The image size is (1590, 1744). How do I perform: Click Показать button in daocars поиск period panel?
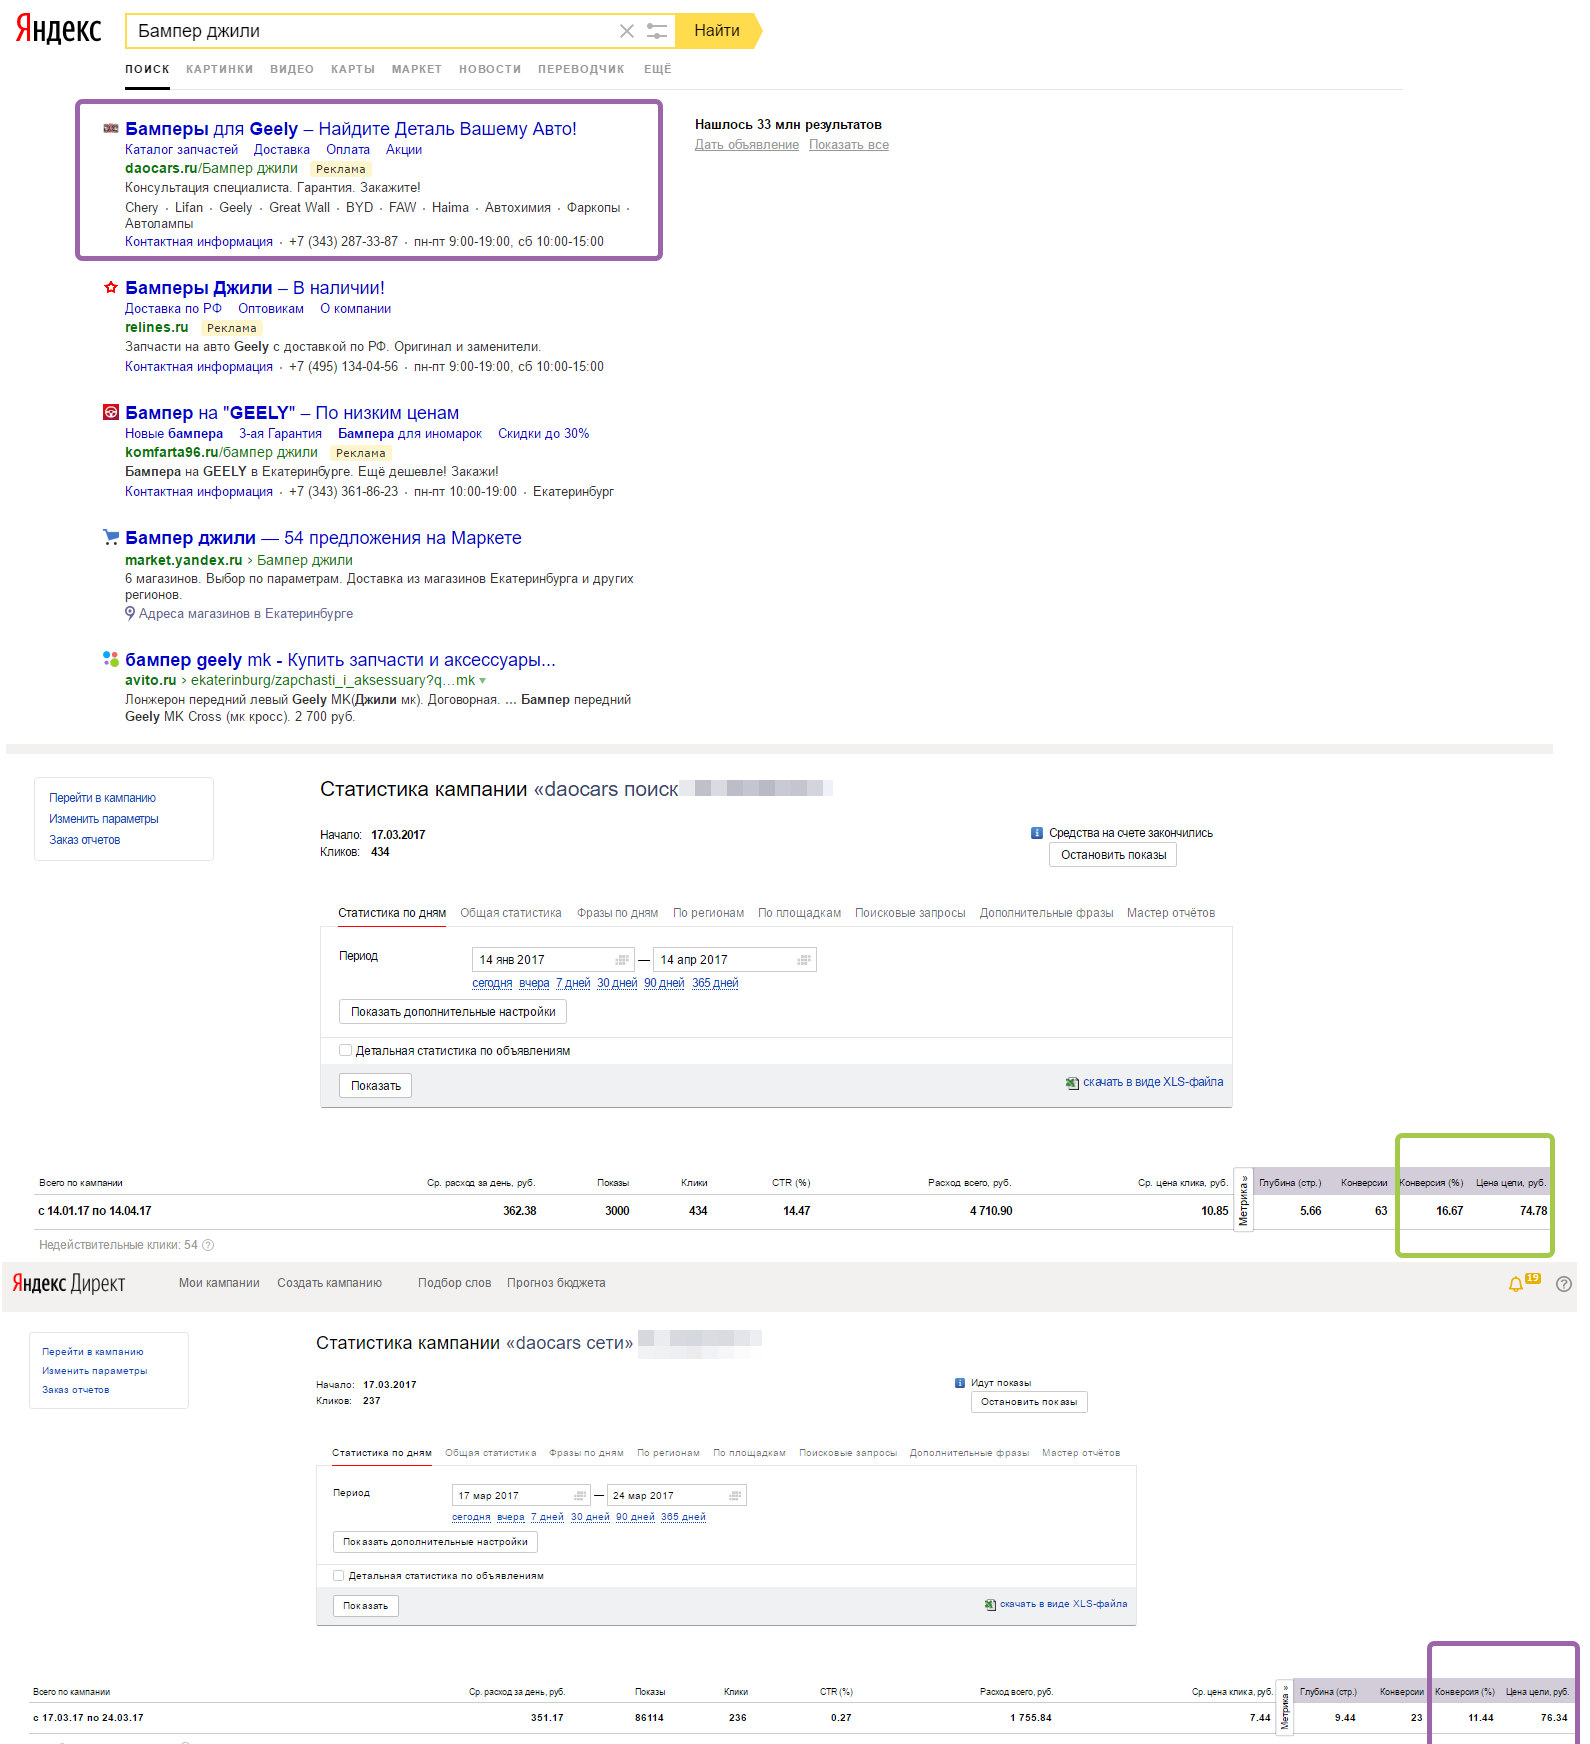tap(376, 1086)
